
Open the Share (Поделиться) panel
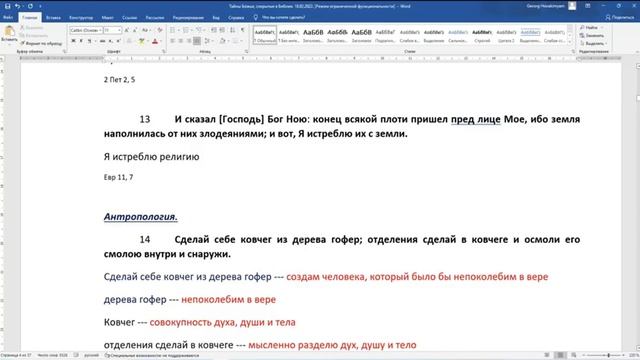click(620, 18)
